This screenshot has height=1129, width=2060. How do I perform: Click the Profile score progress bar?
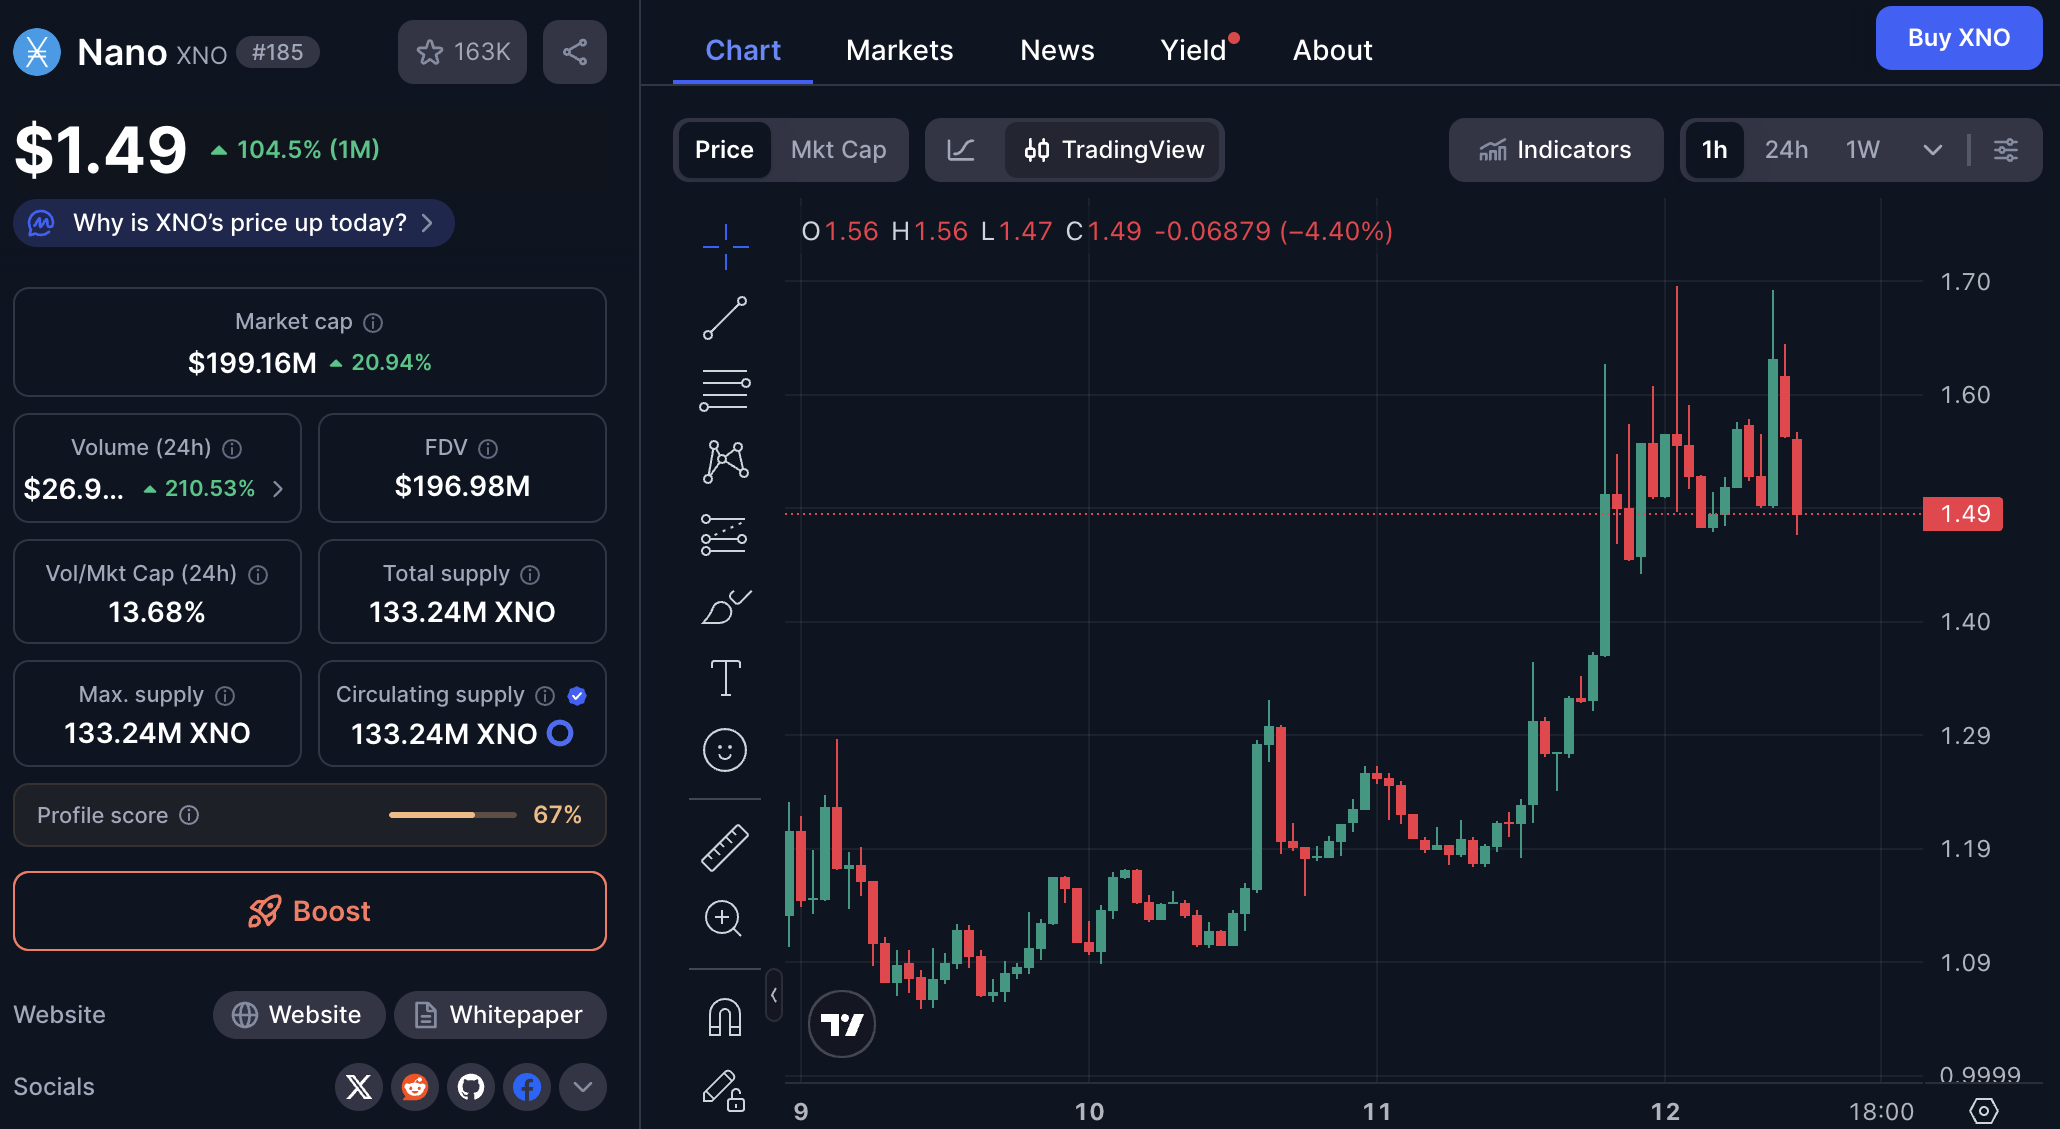click(x=452, y=815)
